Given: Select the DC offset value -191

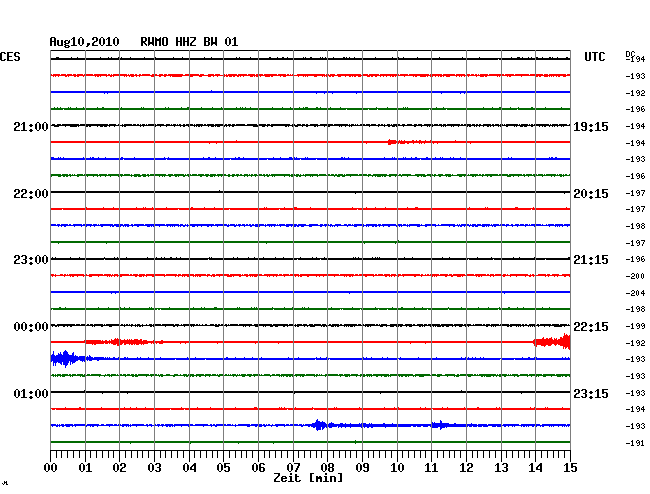Looking at the screenshot, I should coord(635,443).
